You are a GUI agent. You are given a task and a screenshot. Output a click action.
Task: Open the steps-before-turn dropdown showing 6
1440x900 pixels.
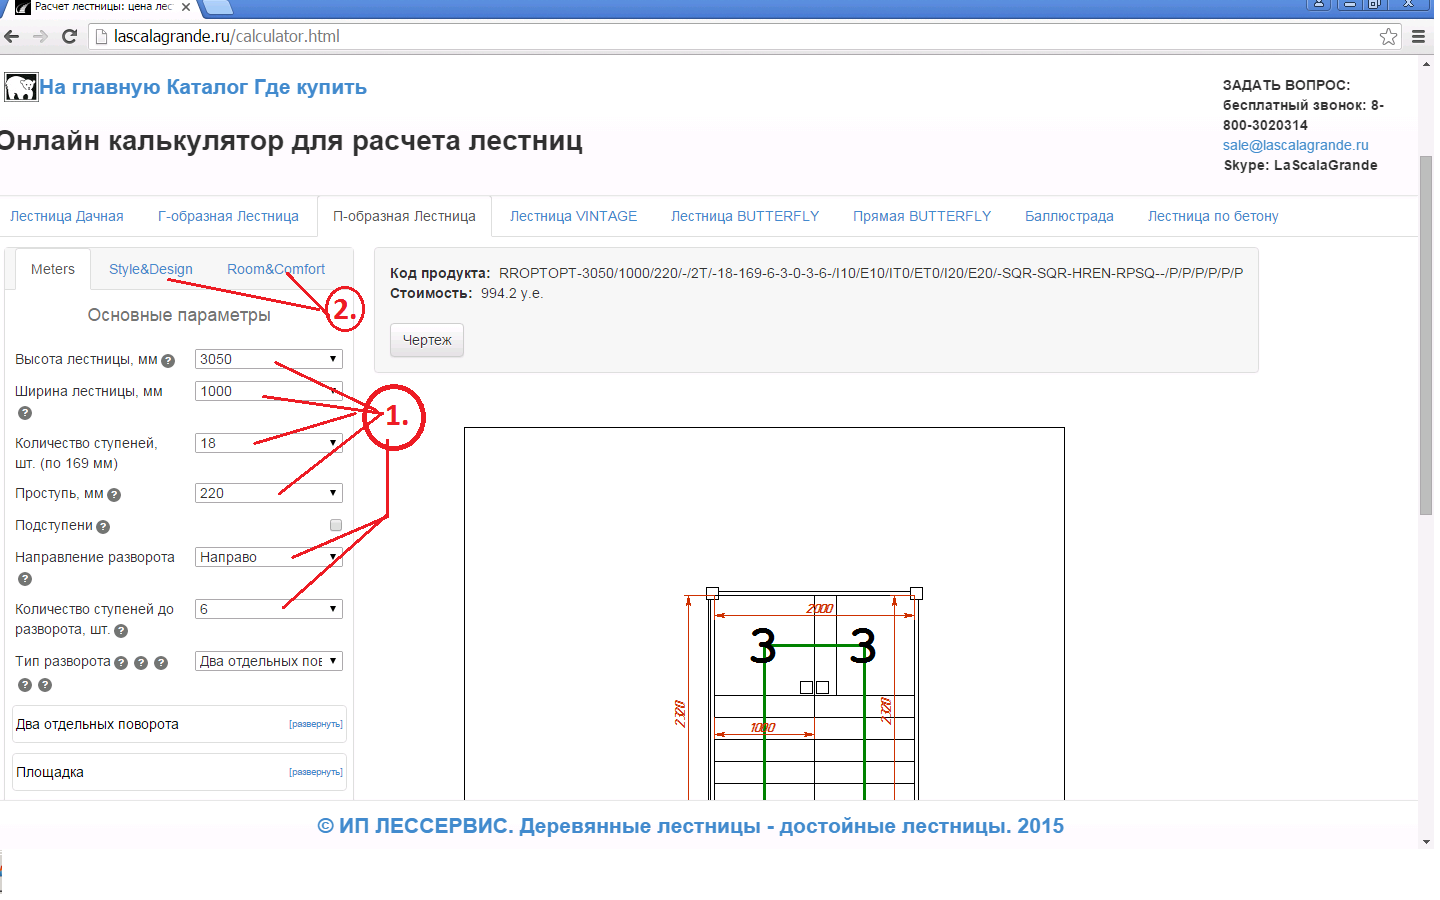[269, 609]
